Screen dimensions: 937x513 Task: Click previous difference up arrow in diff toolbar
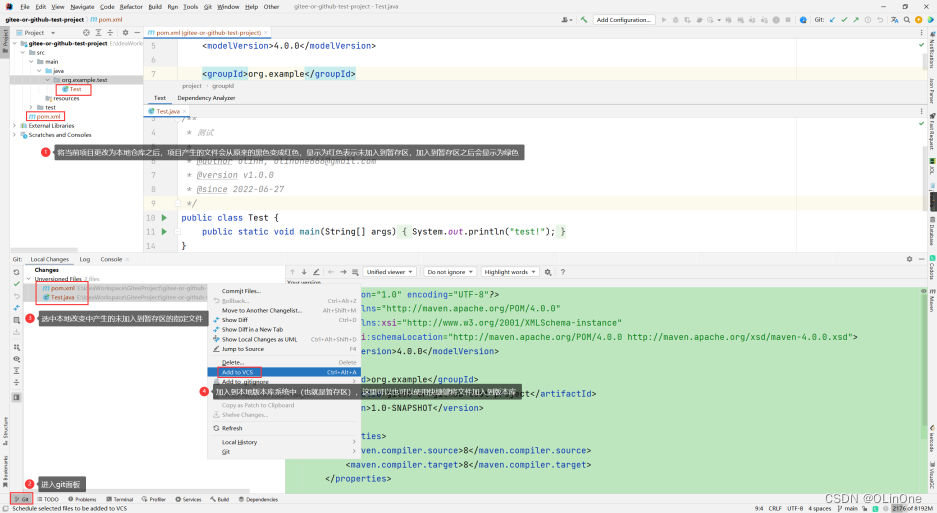click(x=292, y=272)
